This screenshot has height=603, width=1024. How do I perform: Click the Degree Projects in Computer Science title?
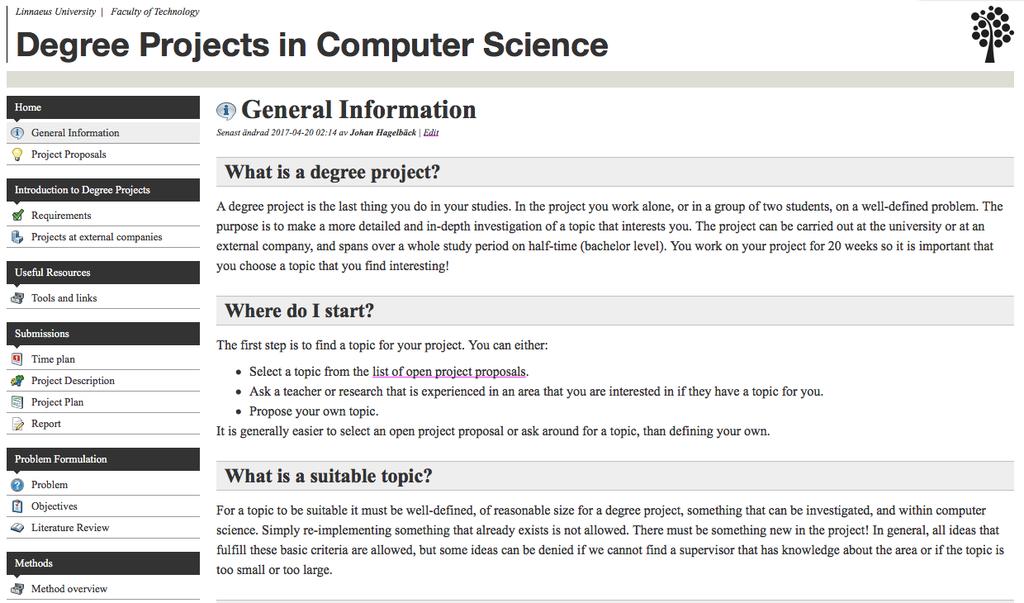[x=312, y=44]
